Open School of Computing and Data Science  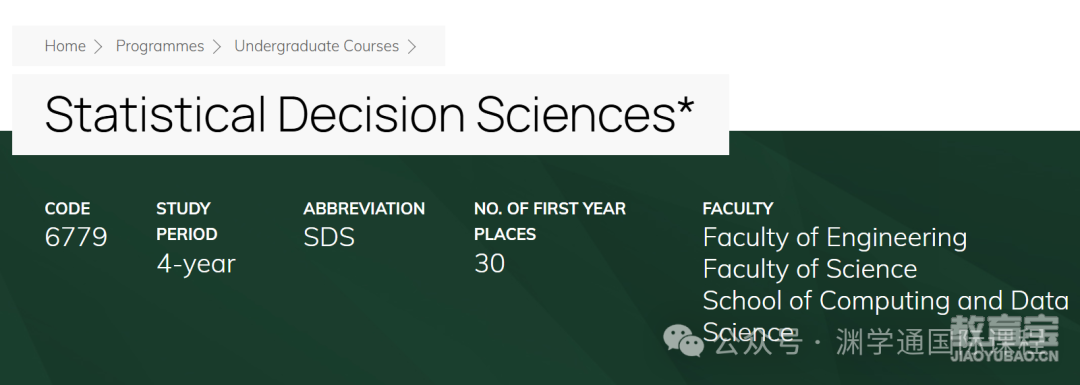(x=886, y=317)
